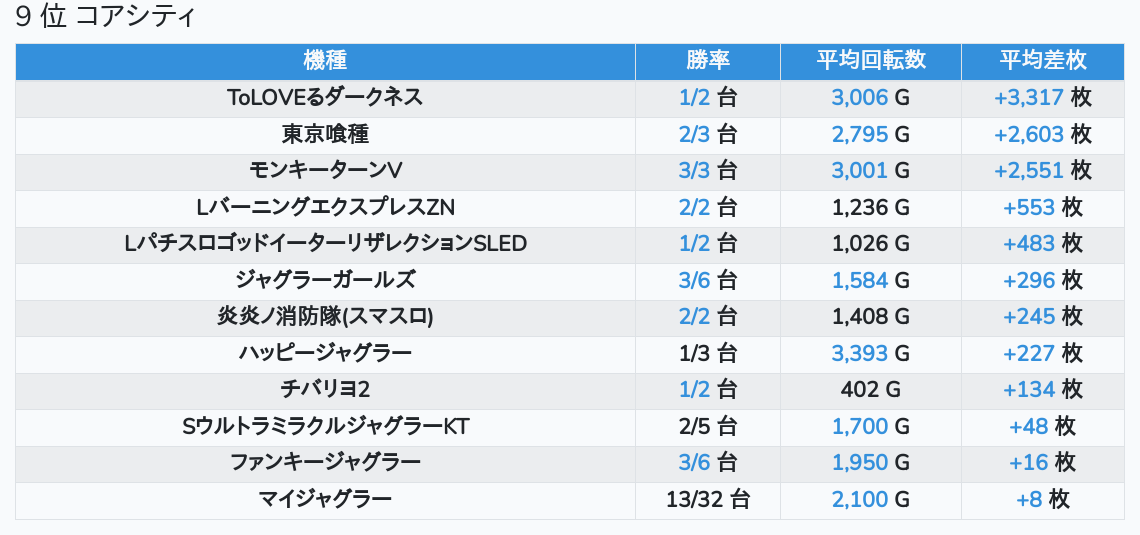Image resolution: width=1140 pixels, height=535 pixels.
Task: Click the 9 位 コアシティ heading
Action: (106, 17)
